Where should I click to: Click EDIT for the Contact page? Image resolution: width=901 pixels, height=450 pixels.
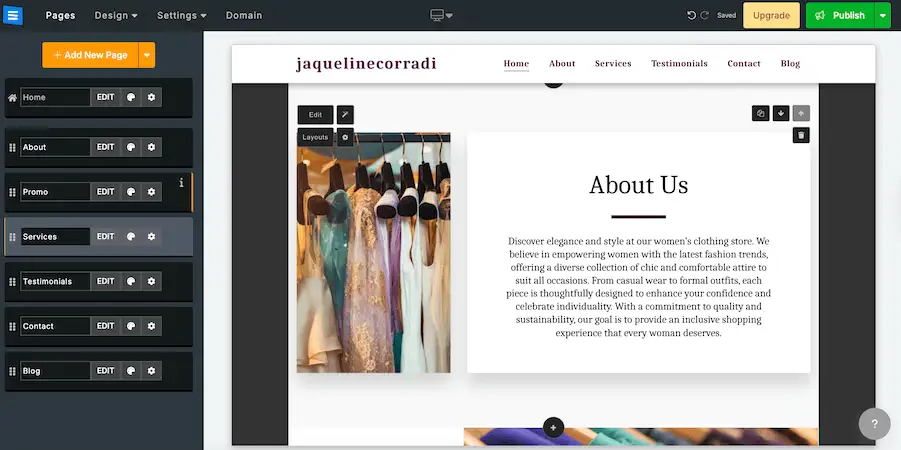105,326
